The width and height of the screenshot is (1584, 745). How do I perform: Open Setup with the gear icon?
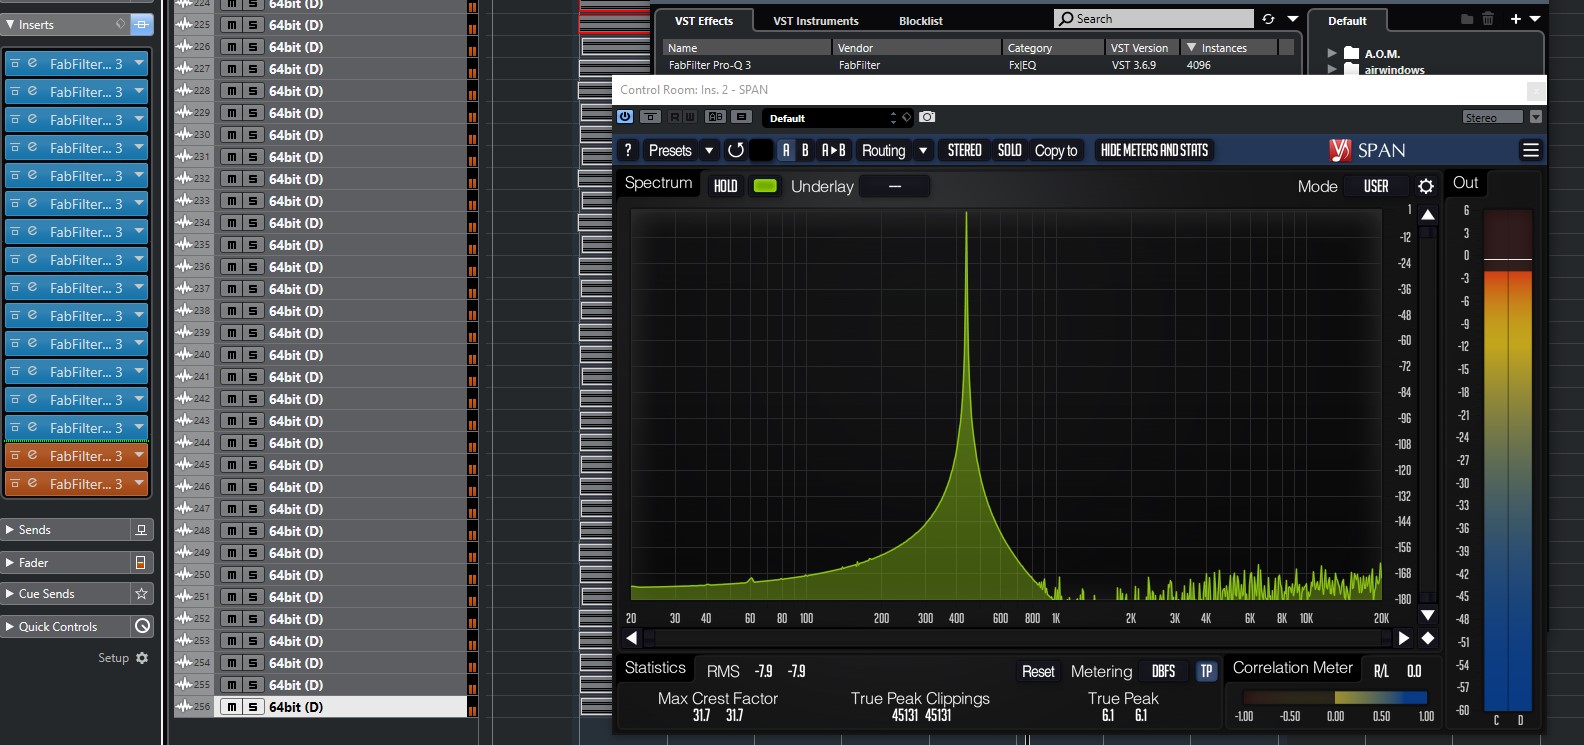[x=142, y=658]
